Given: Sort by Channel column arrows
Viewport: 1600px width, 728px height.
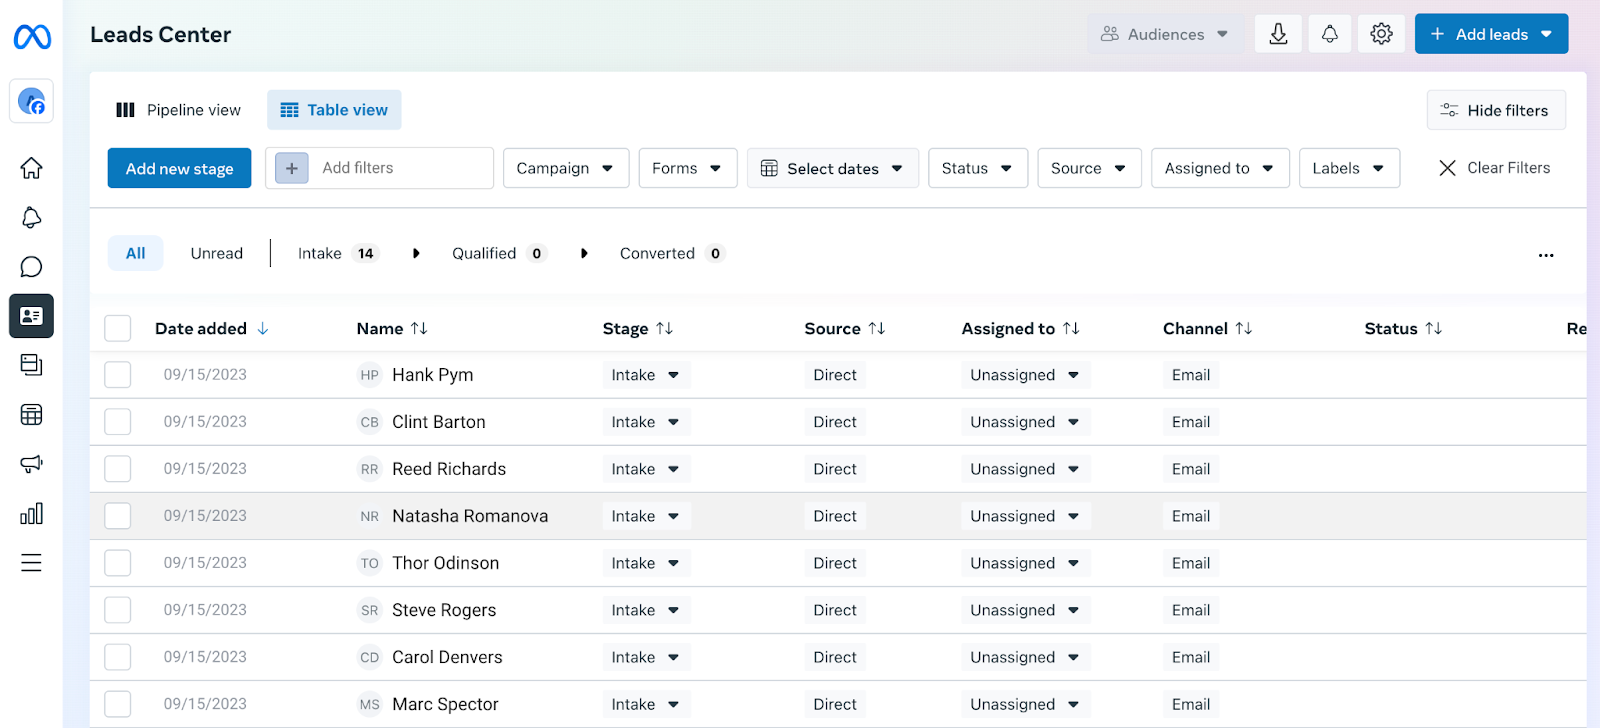Looking at the screenshot, I should point(1244,329).
